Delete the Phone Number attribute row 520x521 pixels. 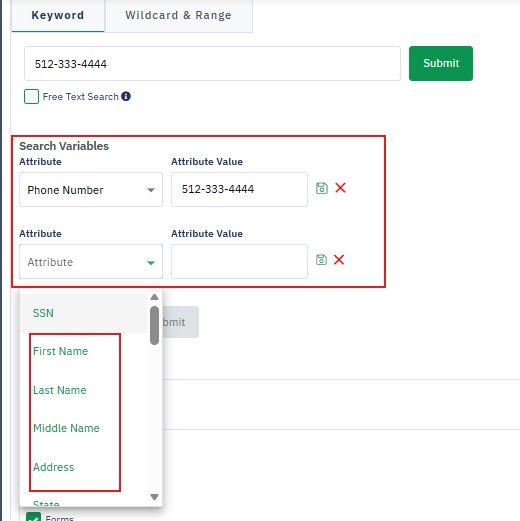(x=340, y=188)
